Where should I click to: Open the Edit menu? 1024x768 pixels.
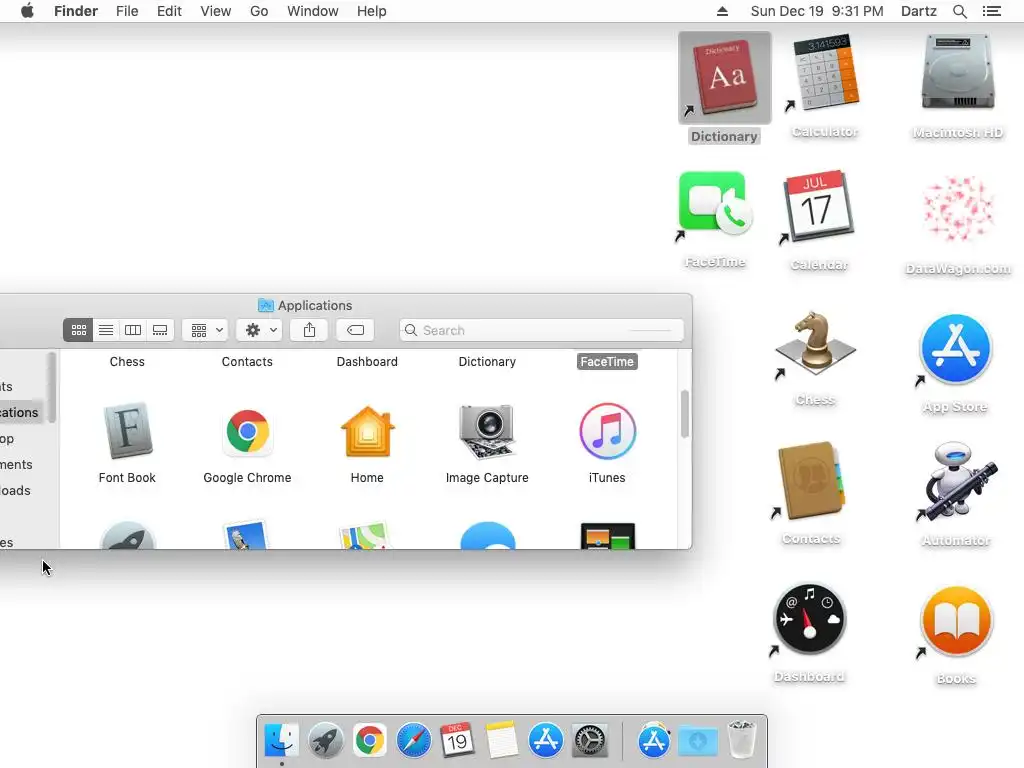pyautogui.click(x=169, y=11)
